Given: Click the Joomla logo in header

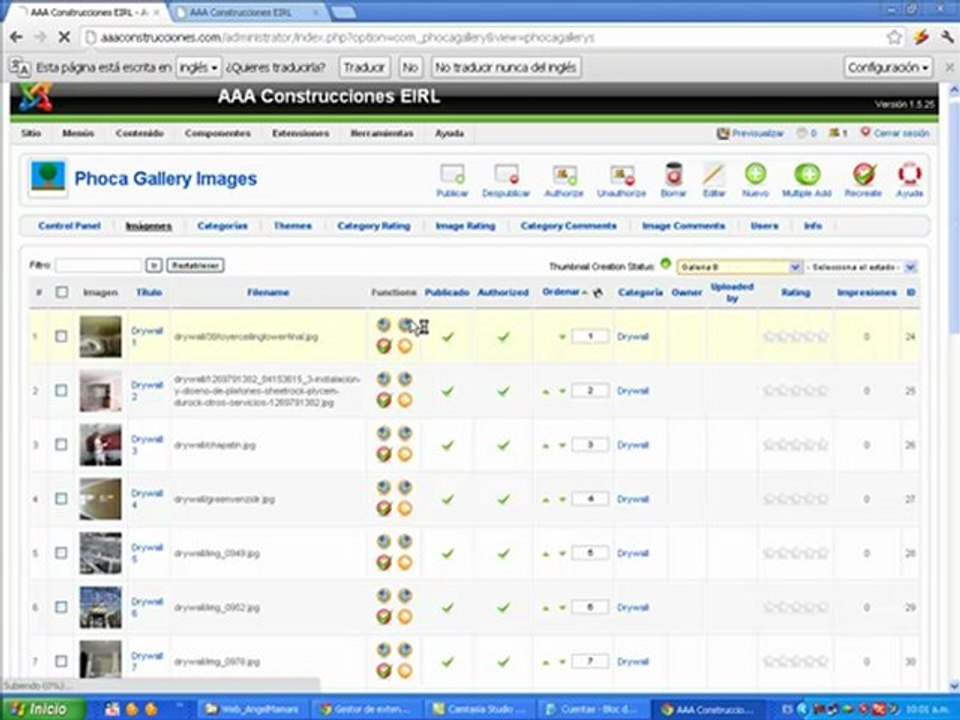Looking at the screenshot, I should 35,97.
